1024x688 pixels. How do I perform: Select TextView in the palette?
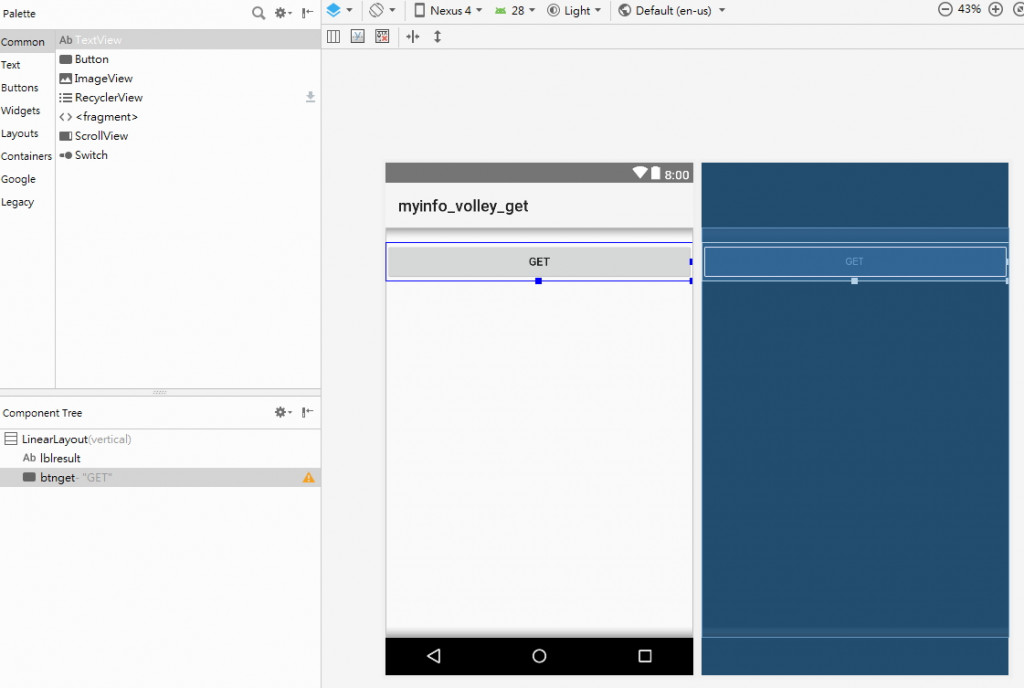click(x=188, y=40)
